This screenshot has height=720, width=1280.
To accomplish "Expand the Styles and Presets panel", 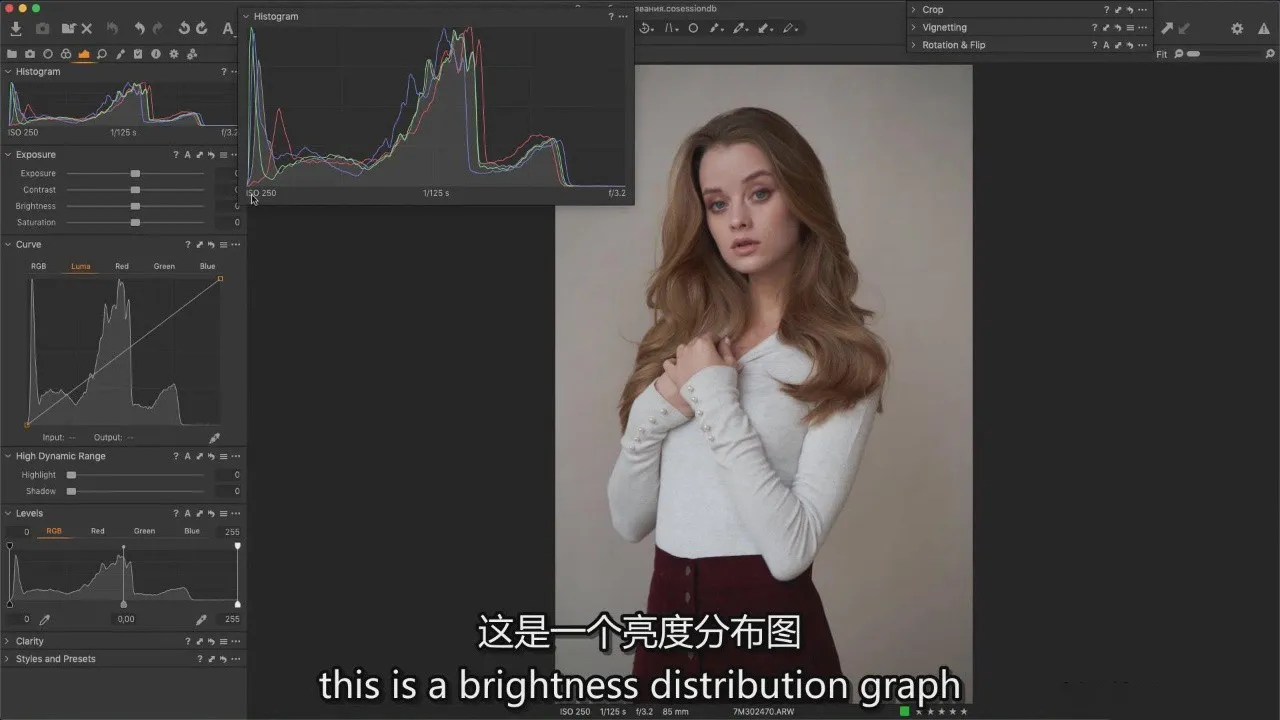I will point(8,659).
